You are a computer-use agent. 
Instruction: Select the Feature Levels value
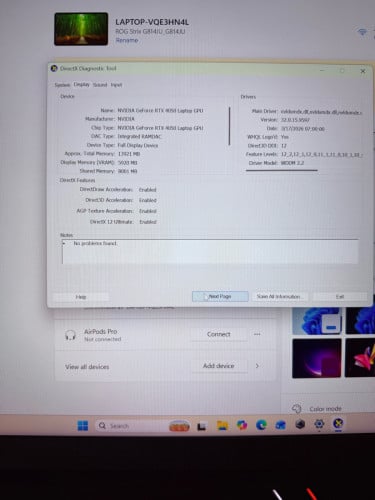322,154
